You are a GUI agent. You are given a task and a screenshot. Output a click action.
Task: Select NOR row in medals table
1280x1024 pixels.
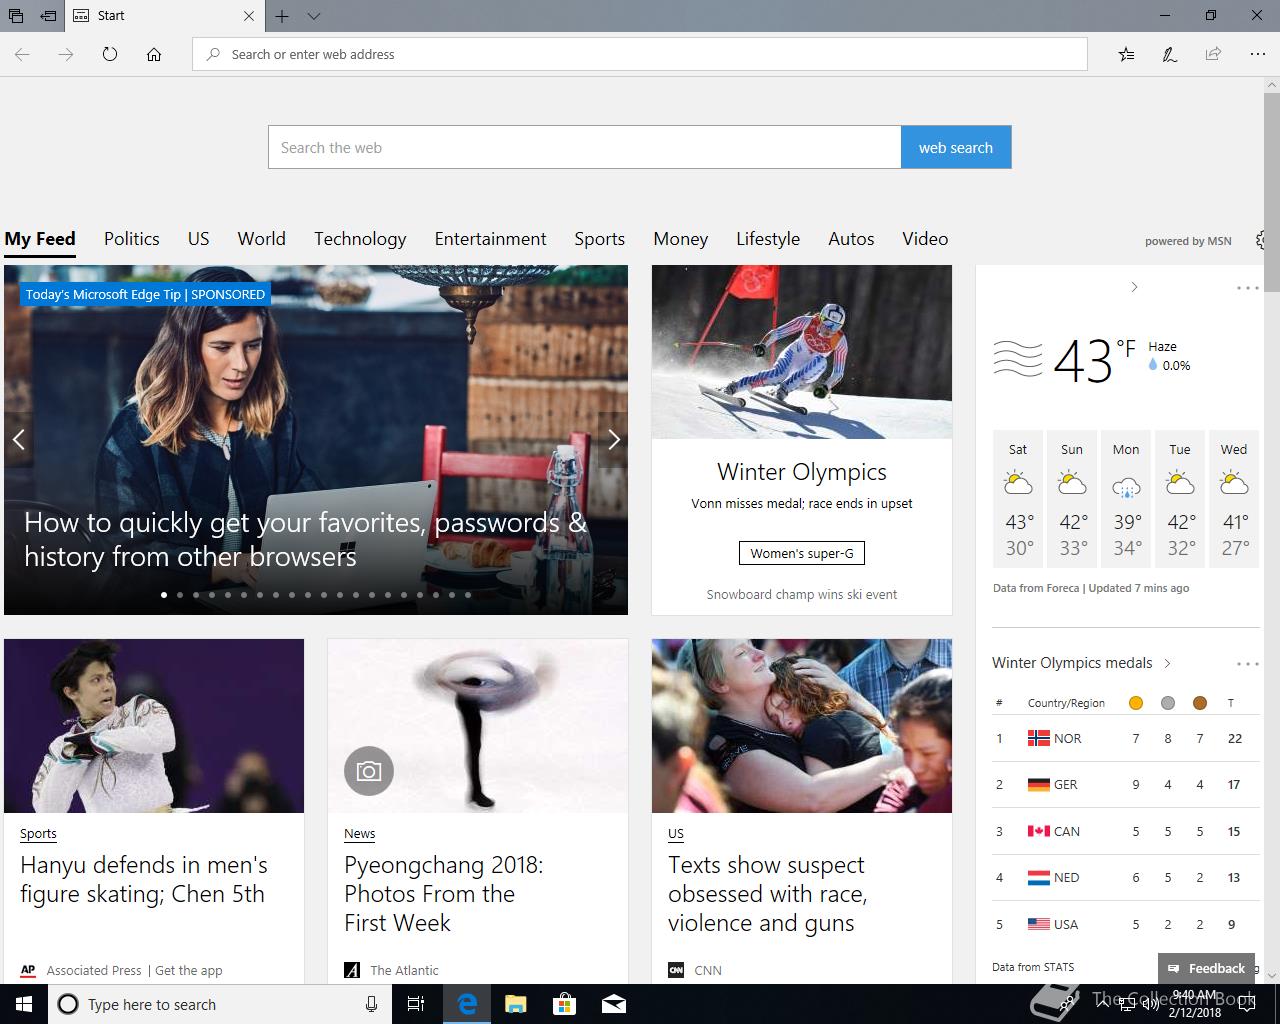click(1126, 738)
